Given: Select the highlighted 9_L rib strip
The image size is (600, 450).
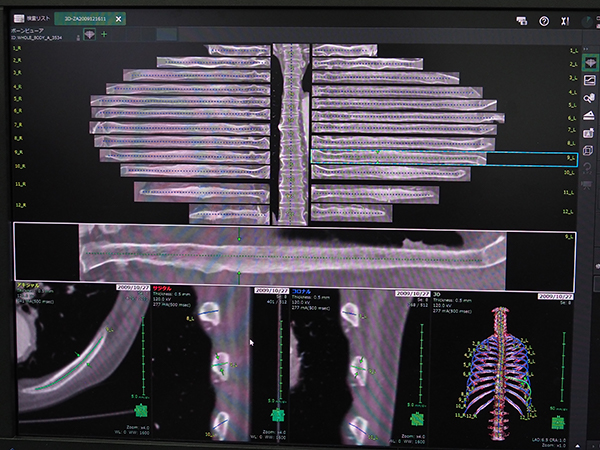Looking at the screenshot, I should (x=398, y=157).
